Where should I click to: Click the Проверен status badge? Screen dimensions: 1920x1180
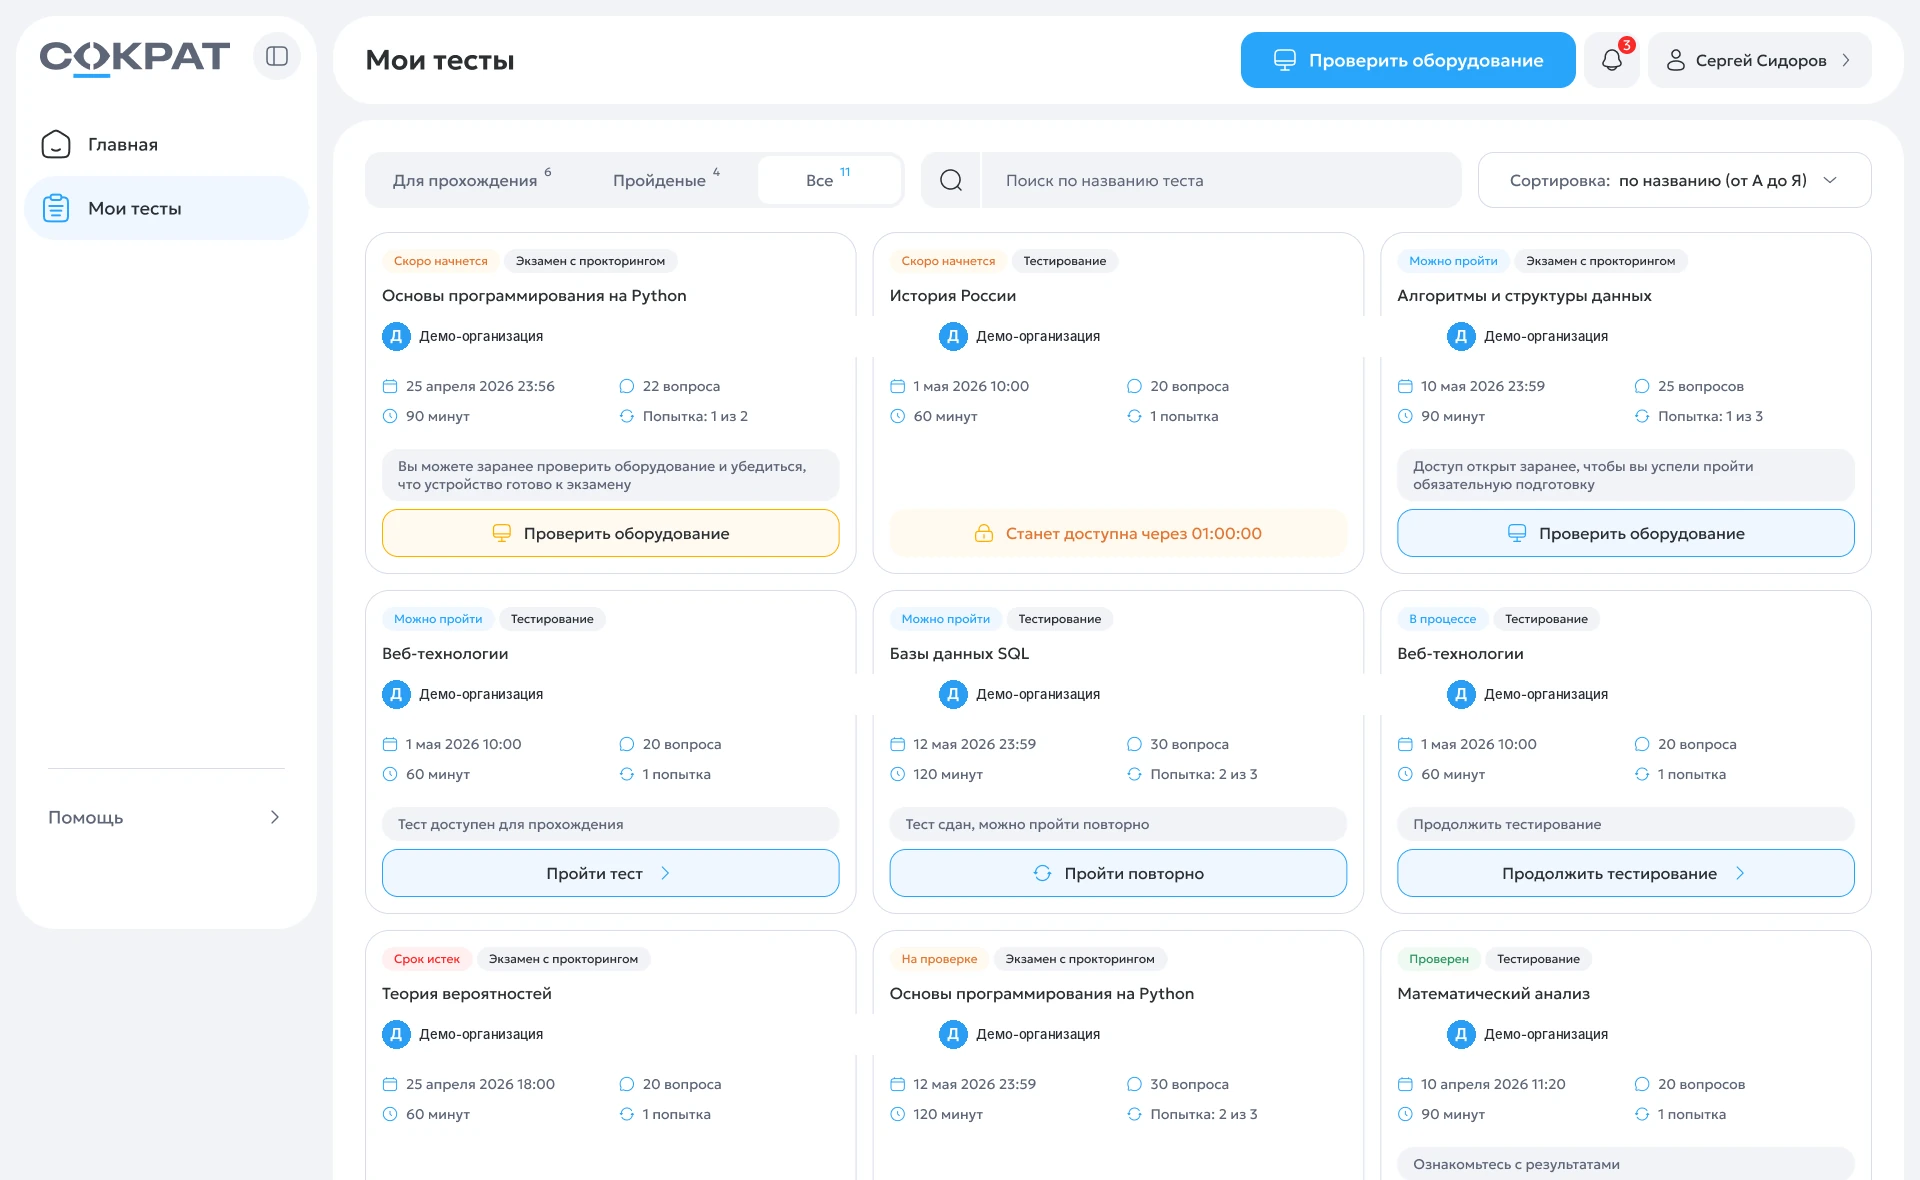[x=1439, y=959]
